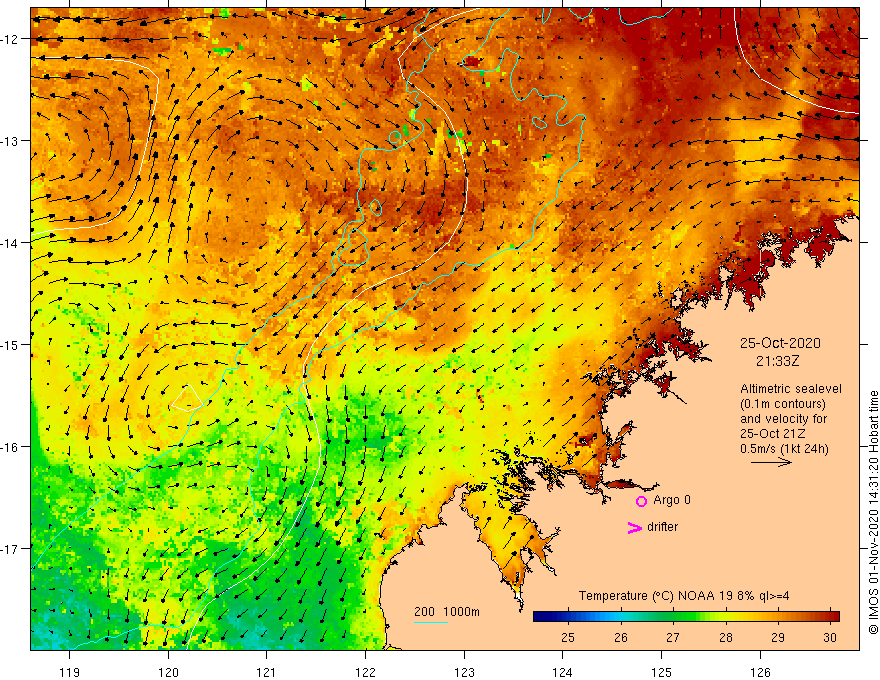Click the 'drifter' legend label
Image resolution: width=880 pixels, height=680 pixels.
662,527
